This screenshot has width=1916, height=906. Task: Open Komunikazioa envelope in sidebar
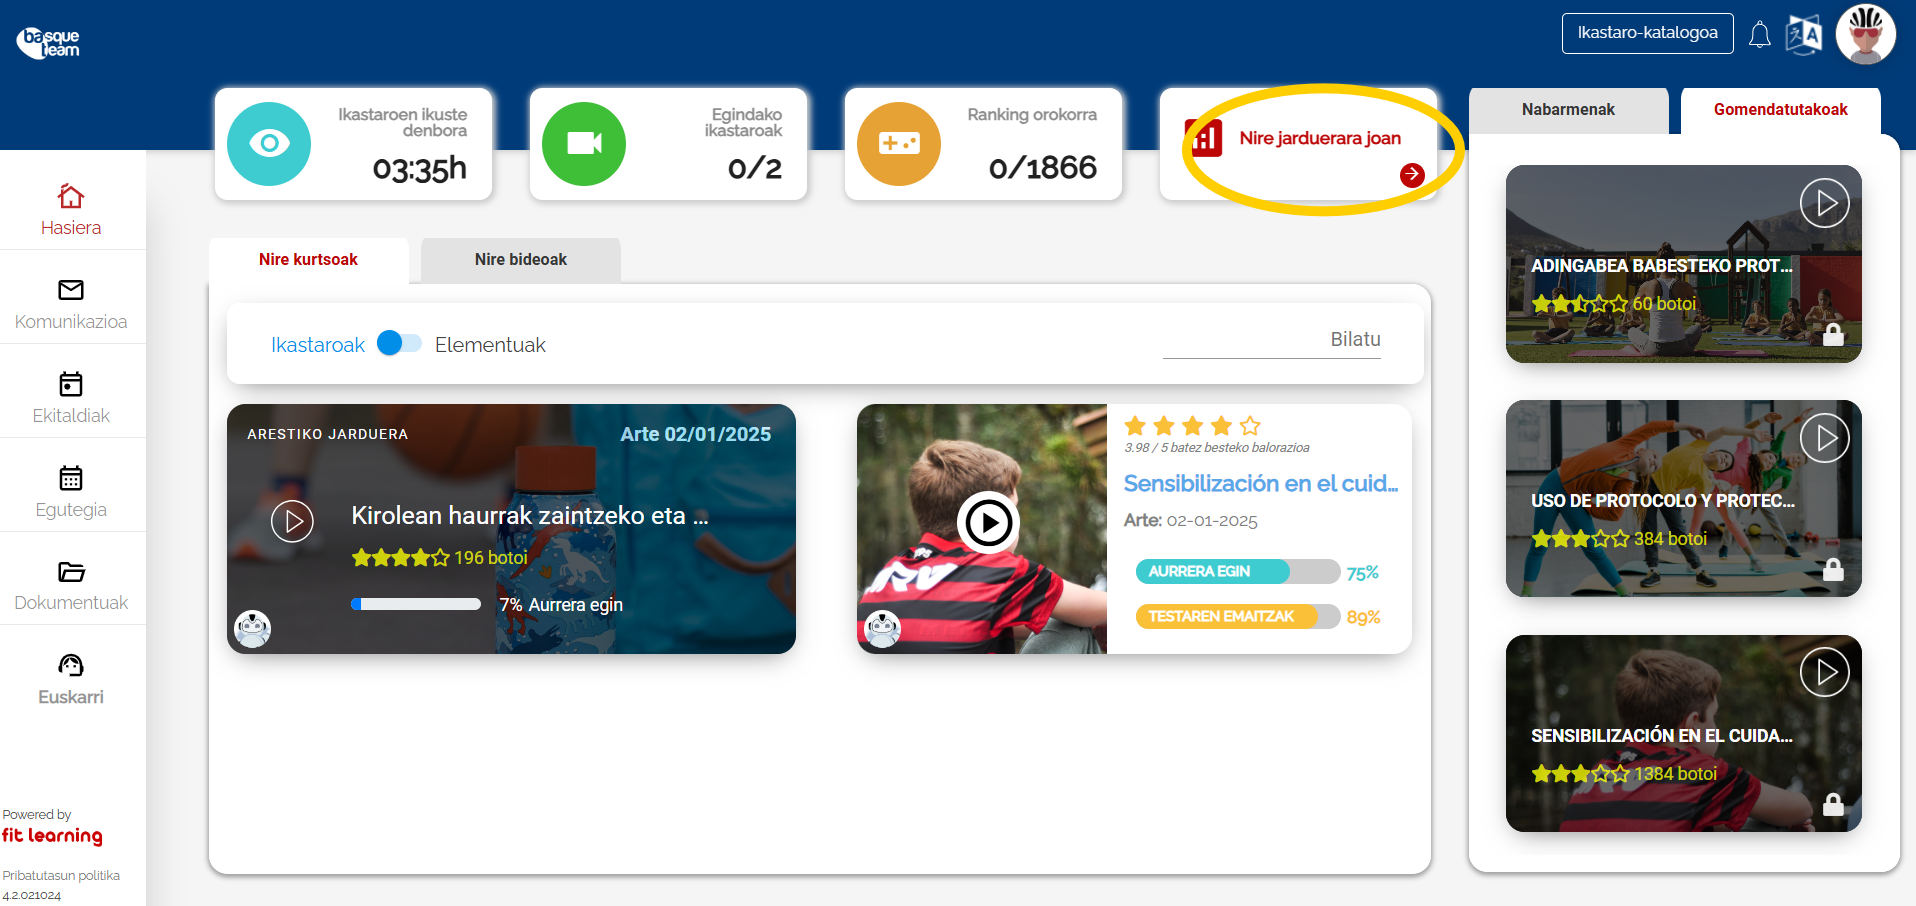coord(71,290)
